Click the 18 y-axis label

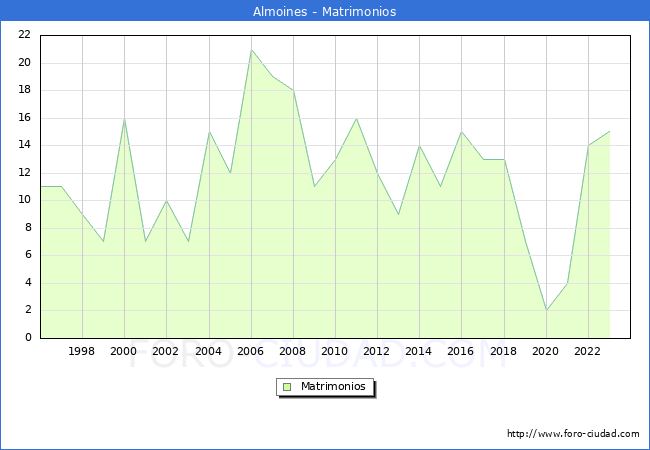[x=25, y=90]
